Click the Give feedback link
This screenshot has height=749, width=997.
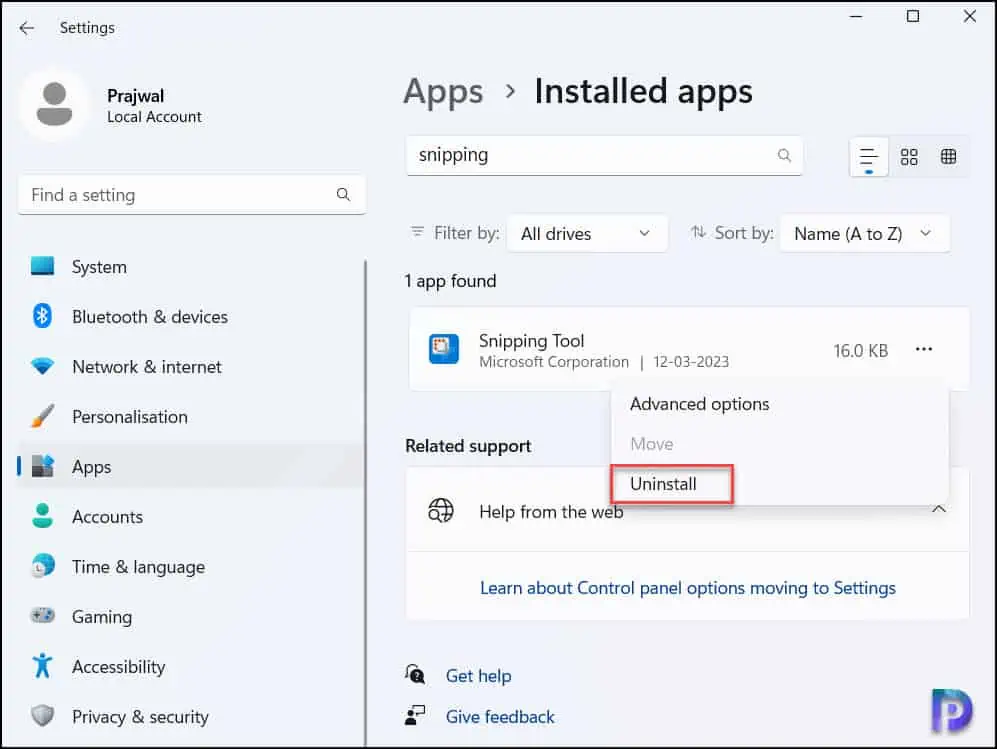click(500, 717)
